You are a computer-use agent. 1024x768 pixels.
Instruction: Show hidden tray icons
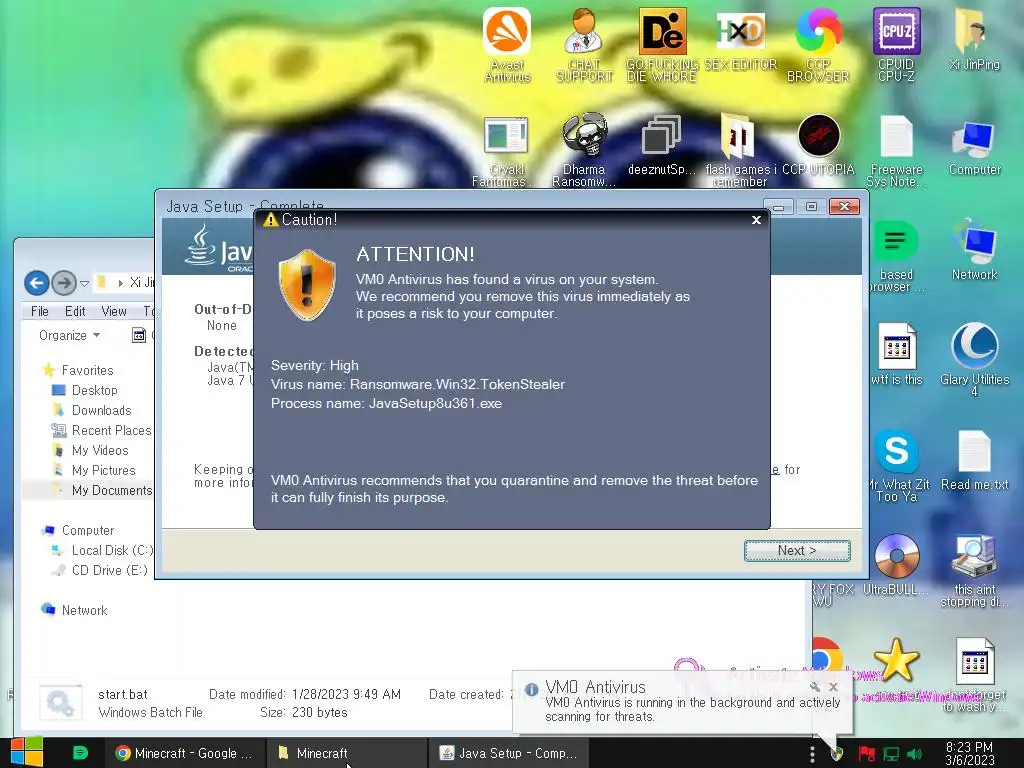point(812,754)
